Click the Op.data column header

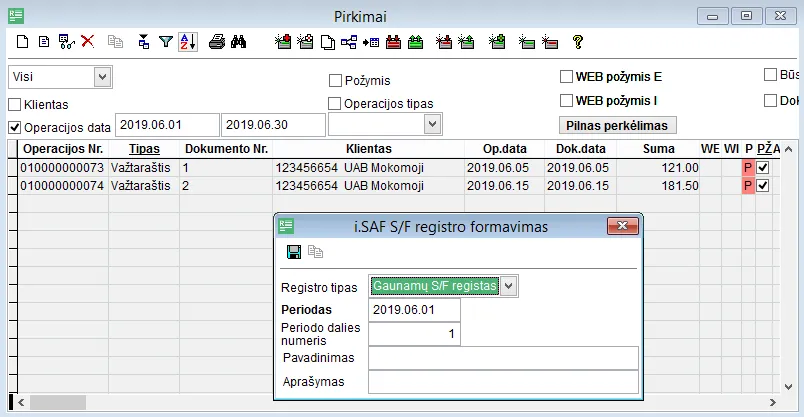[505, 149]
